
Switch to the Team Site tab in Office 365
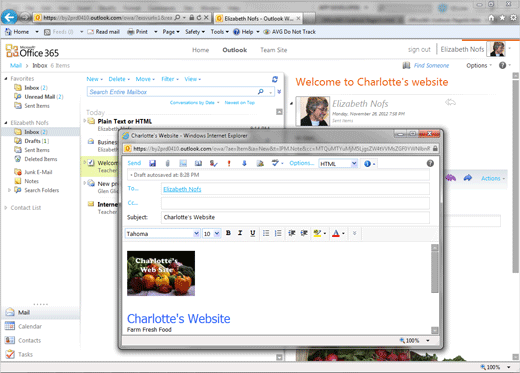pyautogui.click(x=274, y=50)
